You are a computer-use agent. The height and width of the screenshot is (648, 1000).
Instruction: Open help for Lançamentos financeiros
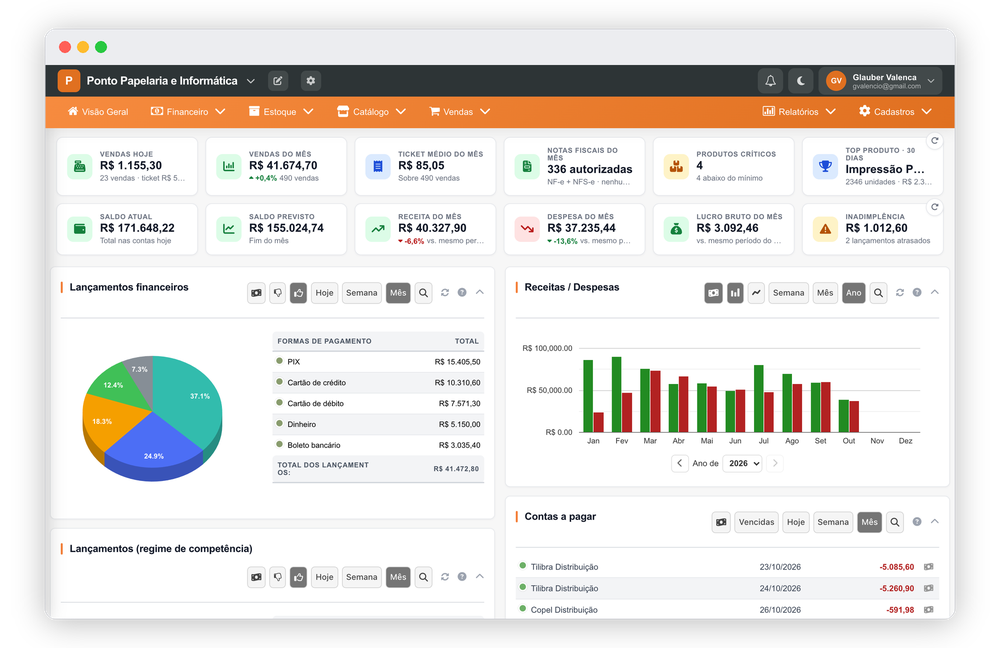click(x=462, y=293)
